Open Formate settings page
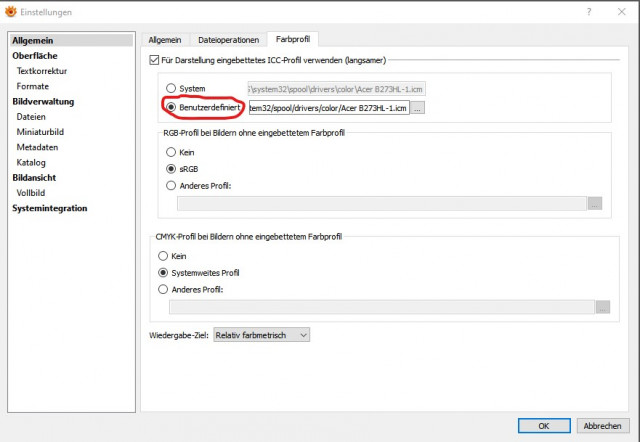Image resolution: width=640 pixels, height=442 pixels. [x=33, y=86]
